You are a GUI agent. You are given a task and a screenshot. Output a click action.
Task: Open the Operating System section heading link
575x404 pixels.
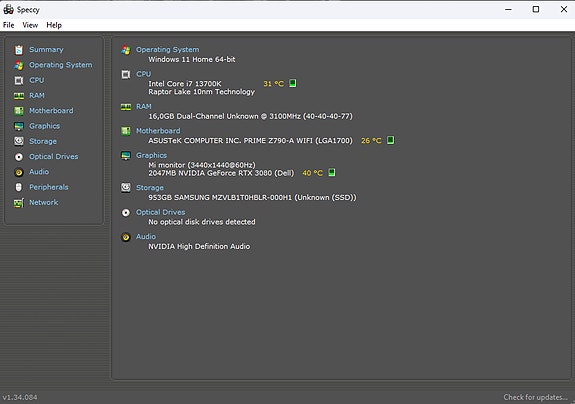point(168,49)
